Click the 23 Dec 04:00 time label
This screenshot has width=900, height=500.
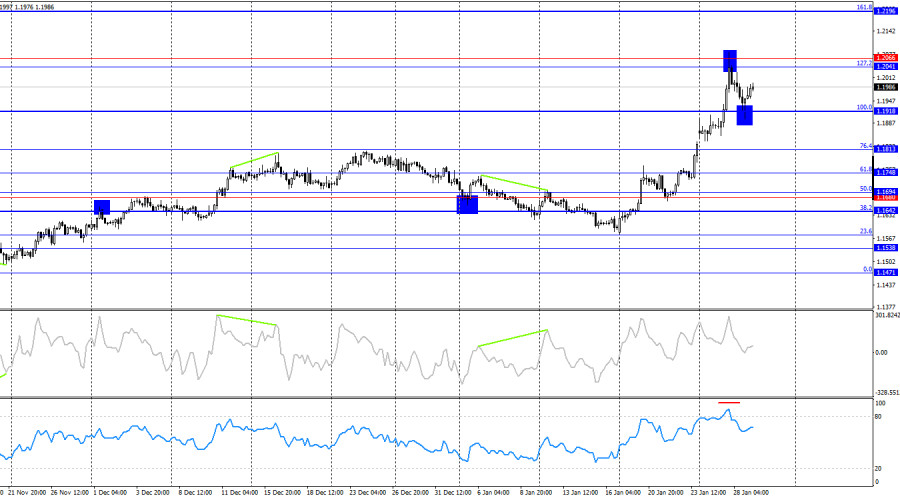pyautogui.click(x=367, y=493)
